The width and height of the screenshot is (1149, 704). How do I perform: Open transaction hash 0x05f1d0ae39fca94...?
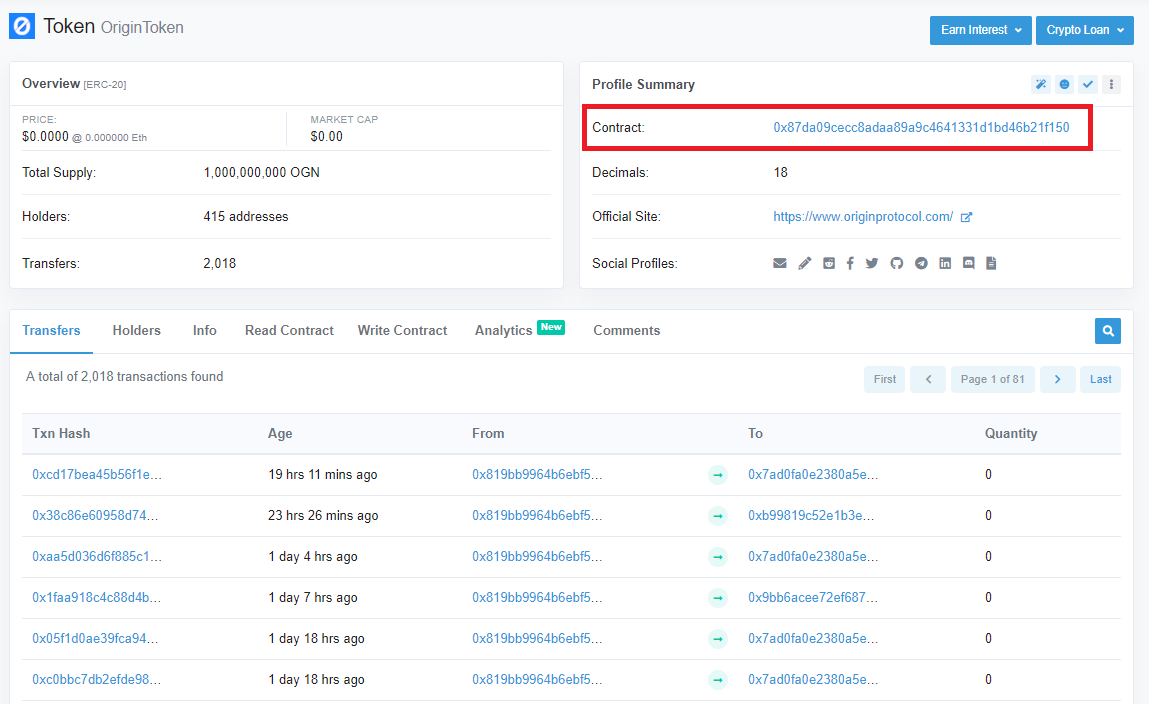pyautogui.click(x=95, y=639)
